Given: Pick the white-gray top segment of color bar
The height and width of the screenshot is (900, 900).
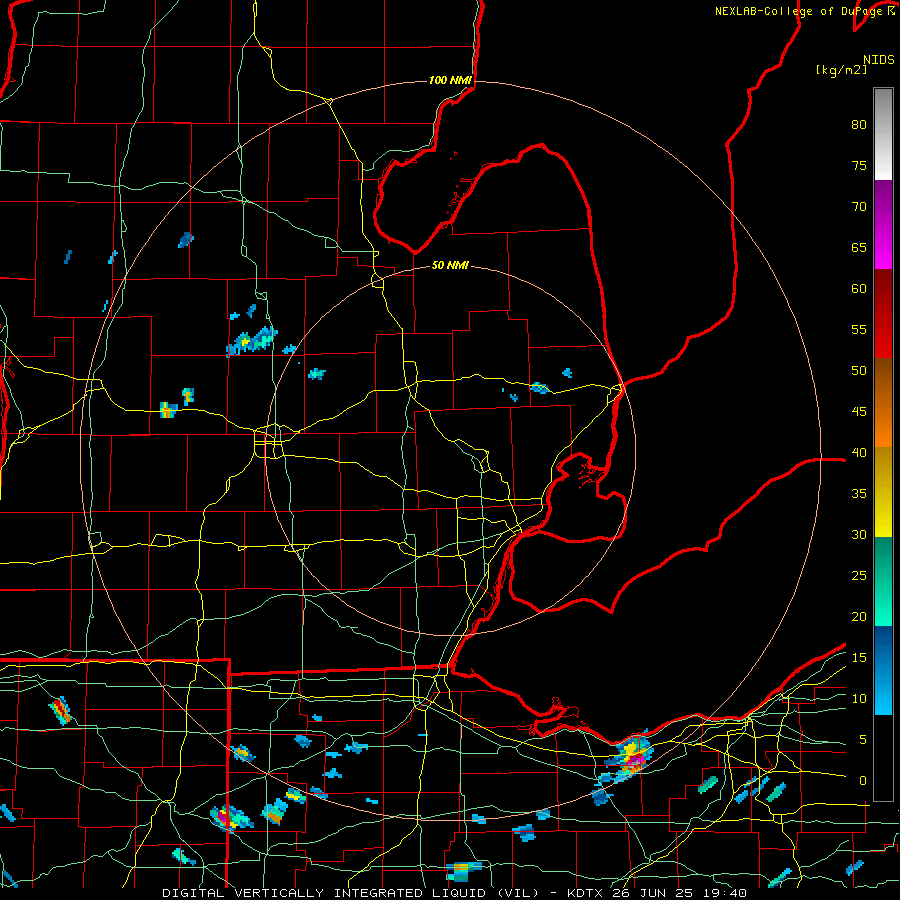Looking at the screenshot, I should (883, 134).
